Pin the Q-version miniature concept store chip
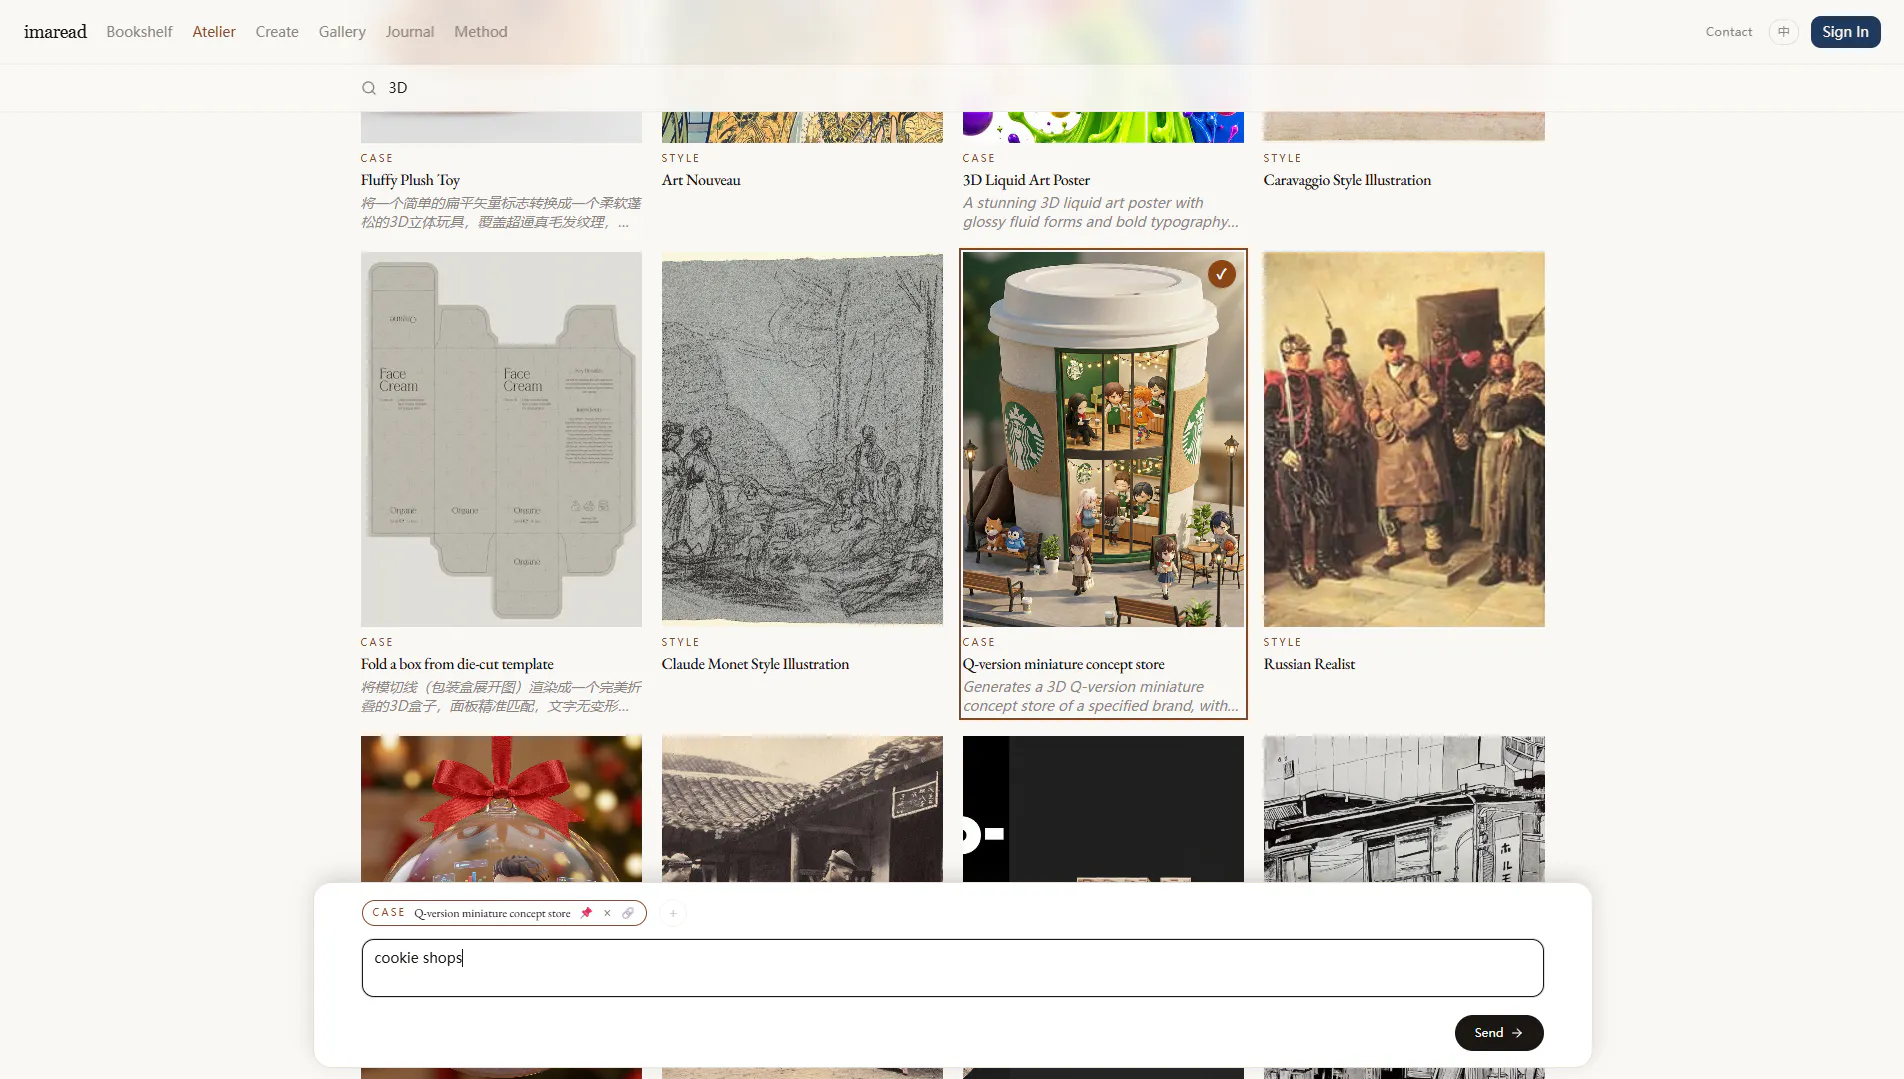Image resolution: width=1904 pixels, height=1079 pixels. pyautogui.click(x=587, y=913)
